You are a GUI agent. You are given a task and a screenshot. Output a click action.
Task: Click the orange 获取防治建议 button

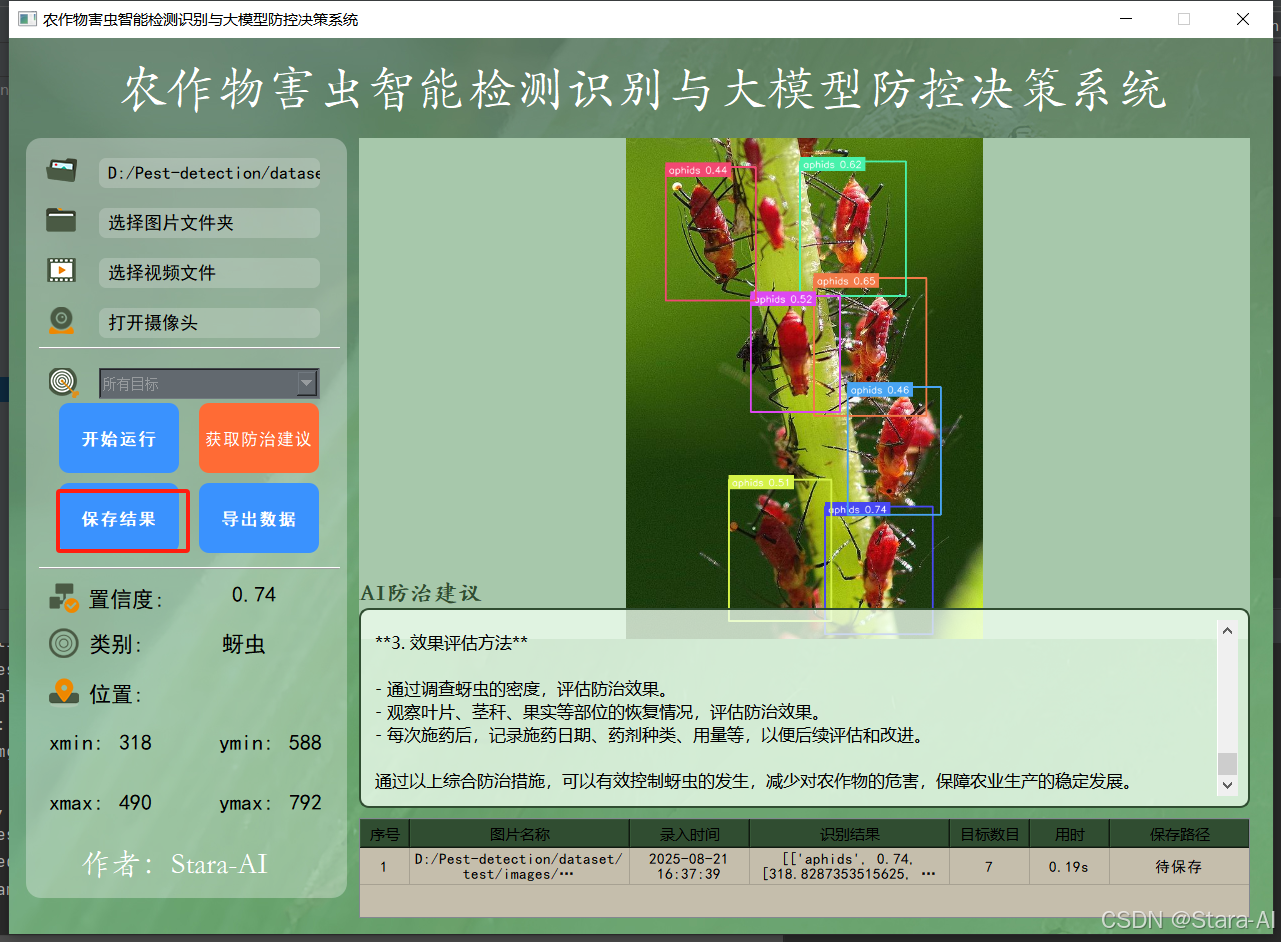coord(259,438)
